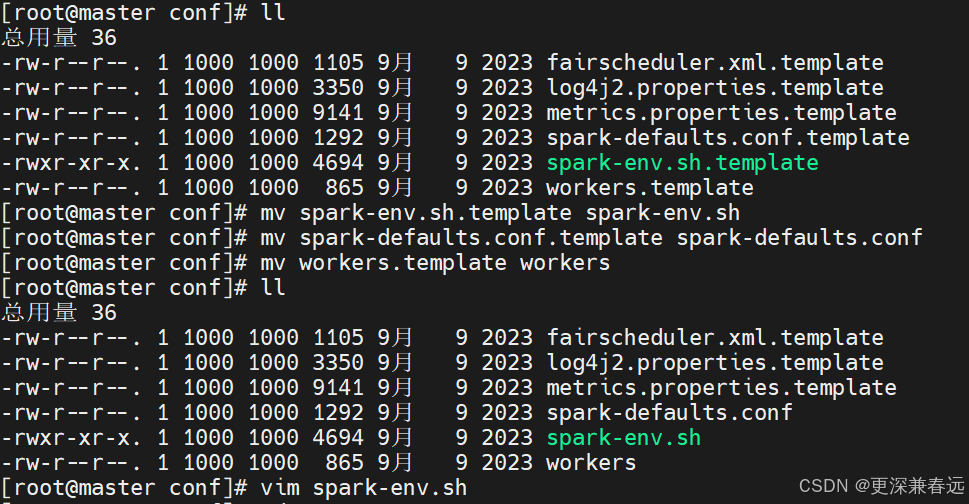The image size is (969, 504).
Task: Click the first 总用量 36 line
Action: 59,38
